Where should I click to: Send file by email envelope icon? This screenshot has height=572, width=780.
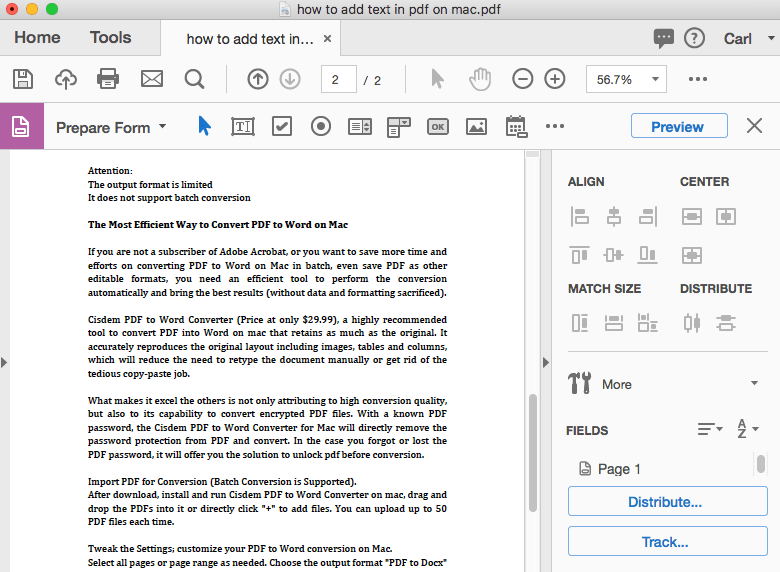point(152,79)
